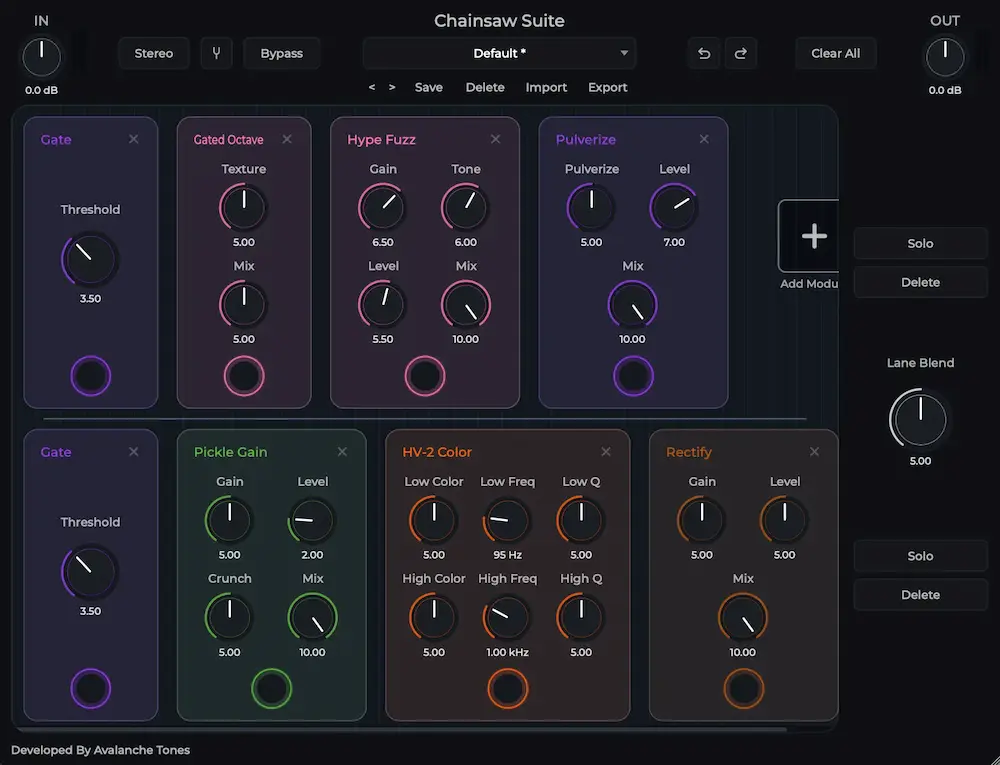The width and height of the screenshot is (1000, 765).
Task: Click Delete preset option
Action: [x=485, y=87]
